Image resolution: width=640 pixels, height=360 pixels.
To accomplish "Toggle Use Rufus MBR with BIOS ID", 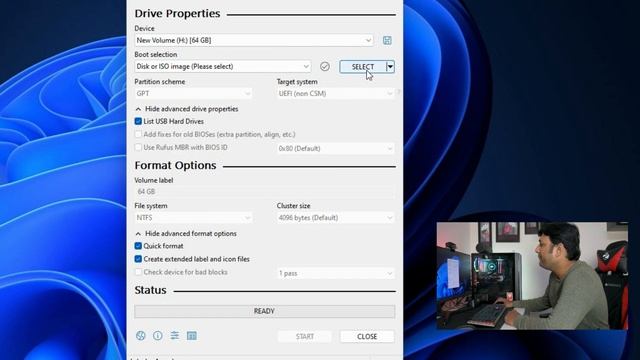I will [x=138, y=147].
